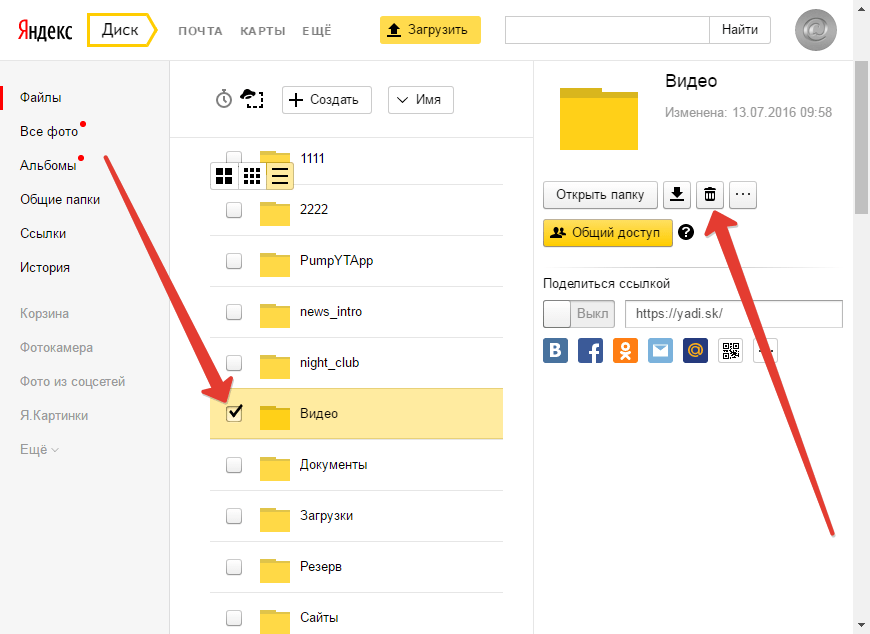Click the PumpYTApp folder icon
The width and height of the screenshot is (870, 634).
(x=275, y=264)
